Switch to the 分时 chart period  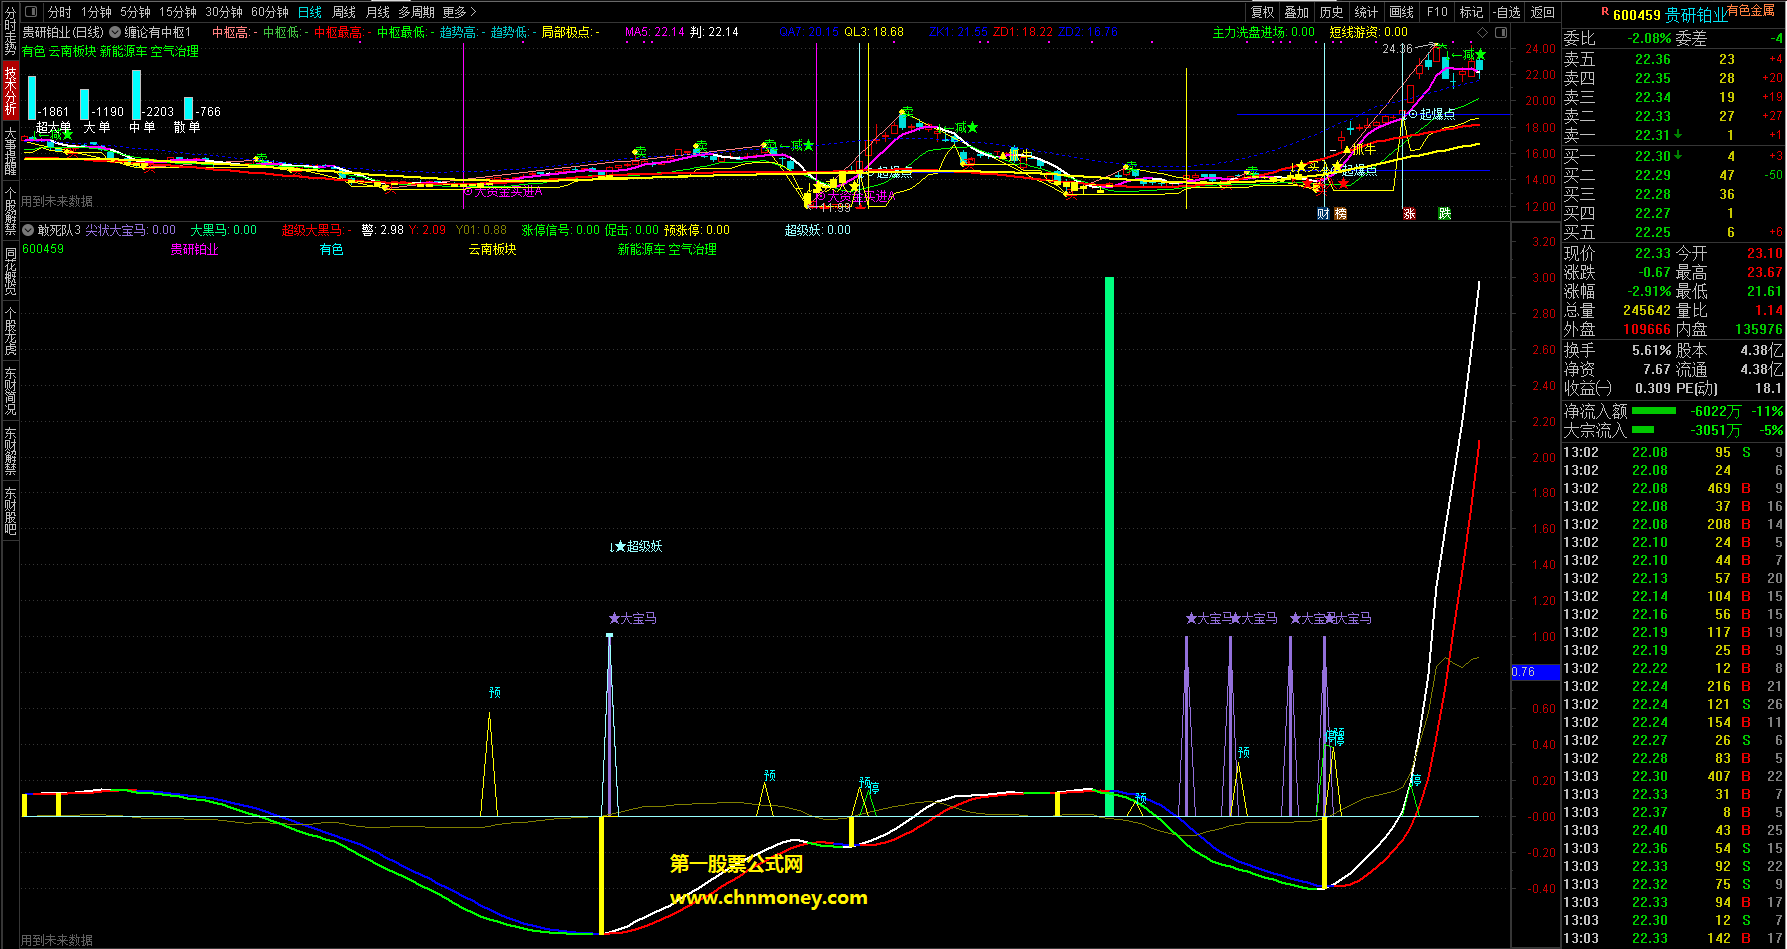pos(60,12)
